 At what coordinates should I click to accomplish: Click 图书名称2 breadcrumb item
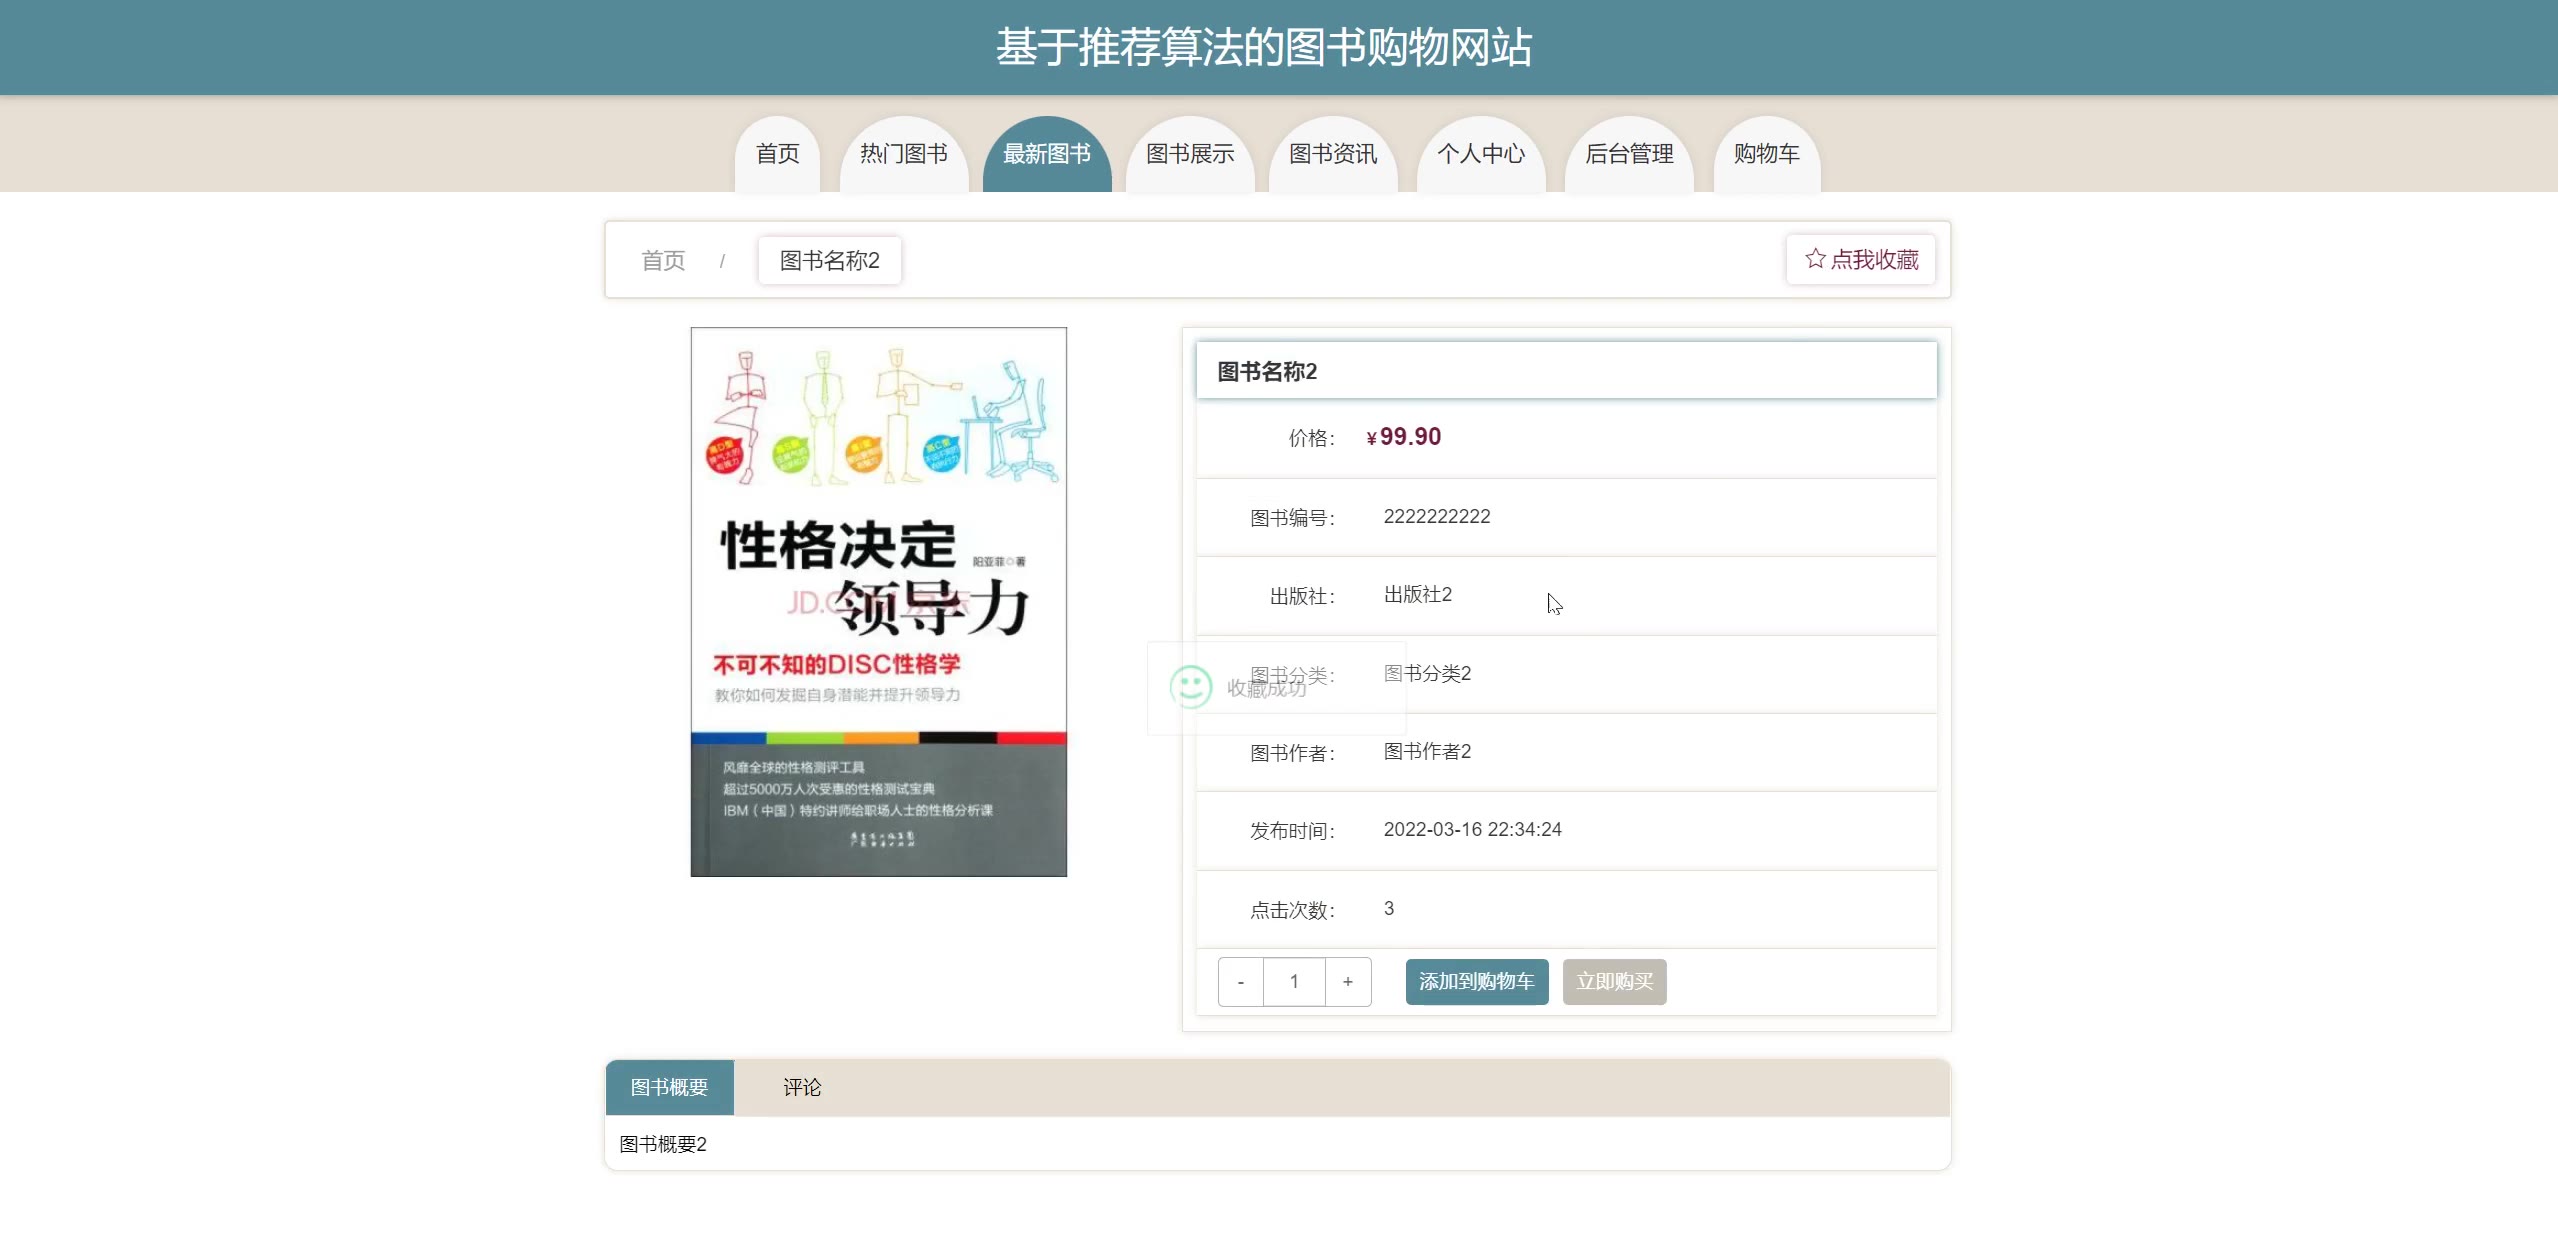(x=829, y=261)
